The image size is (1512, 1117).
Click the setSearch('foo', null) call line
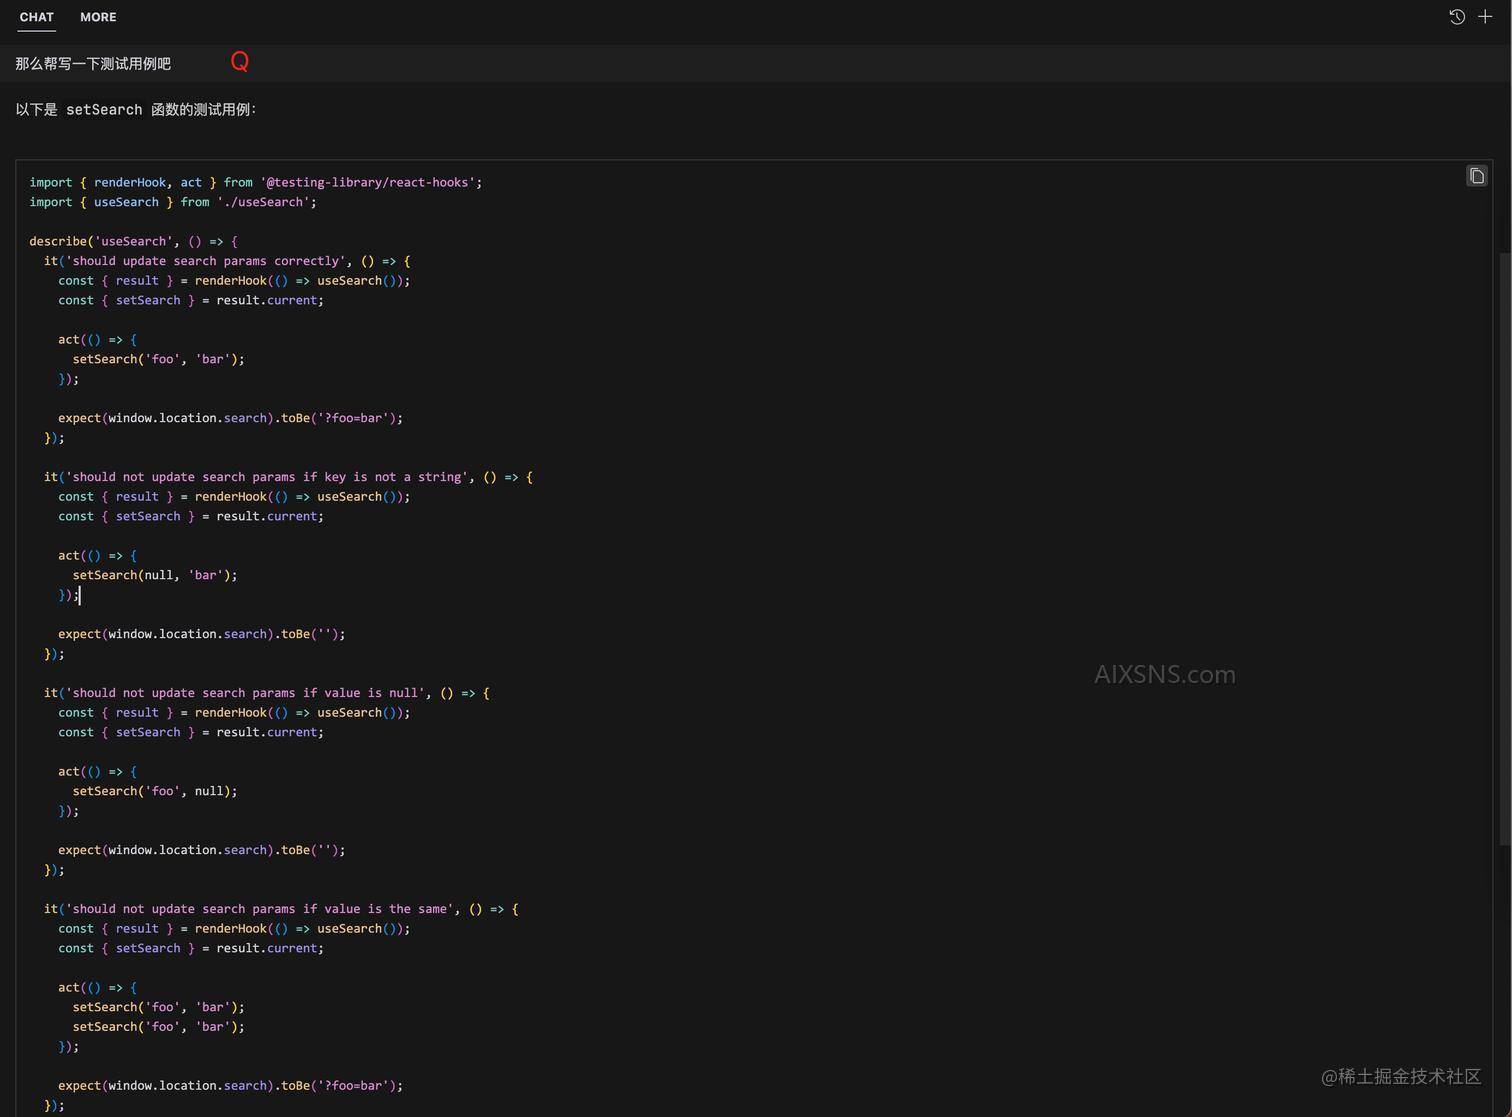click(x=154, y=791)
